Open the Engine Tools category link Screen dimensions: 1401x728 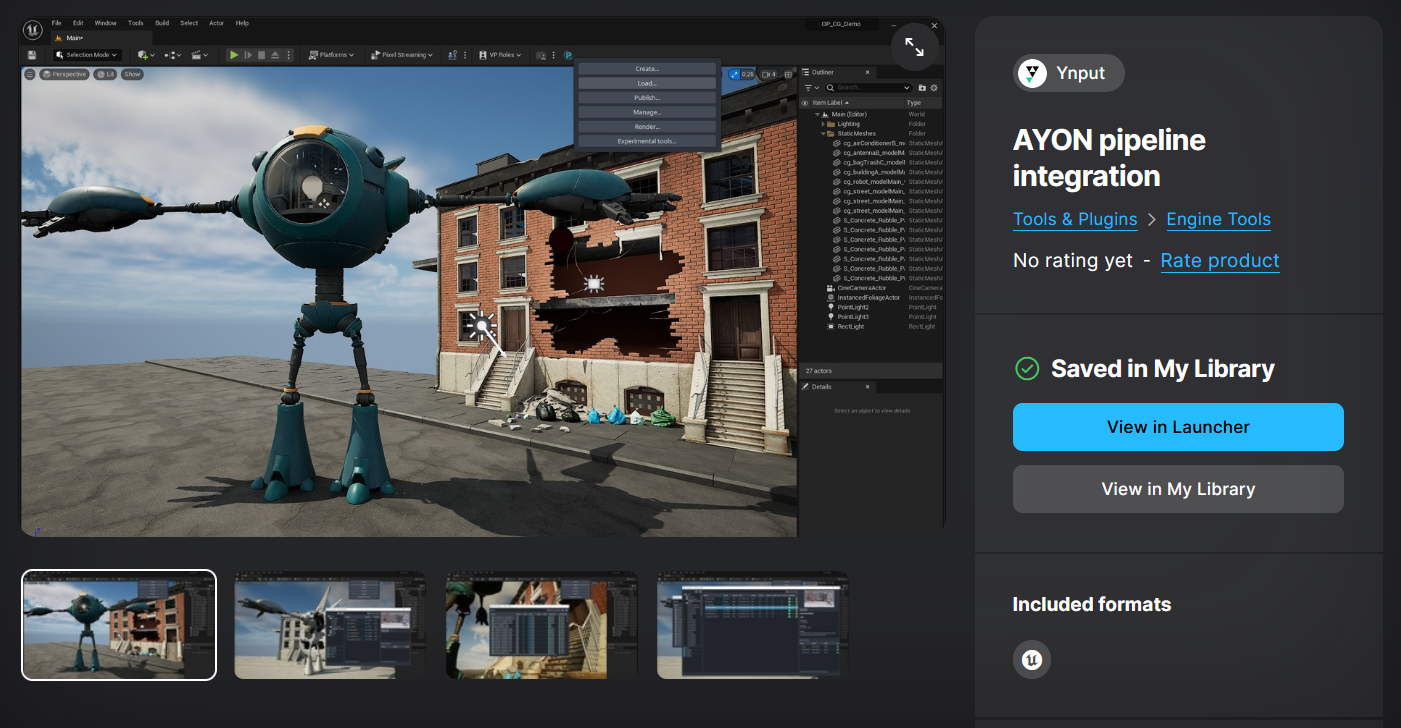[1218, 219]
